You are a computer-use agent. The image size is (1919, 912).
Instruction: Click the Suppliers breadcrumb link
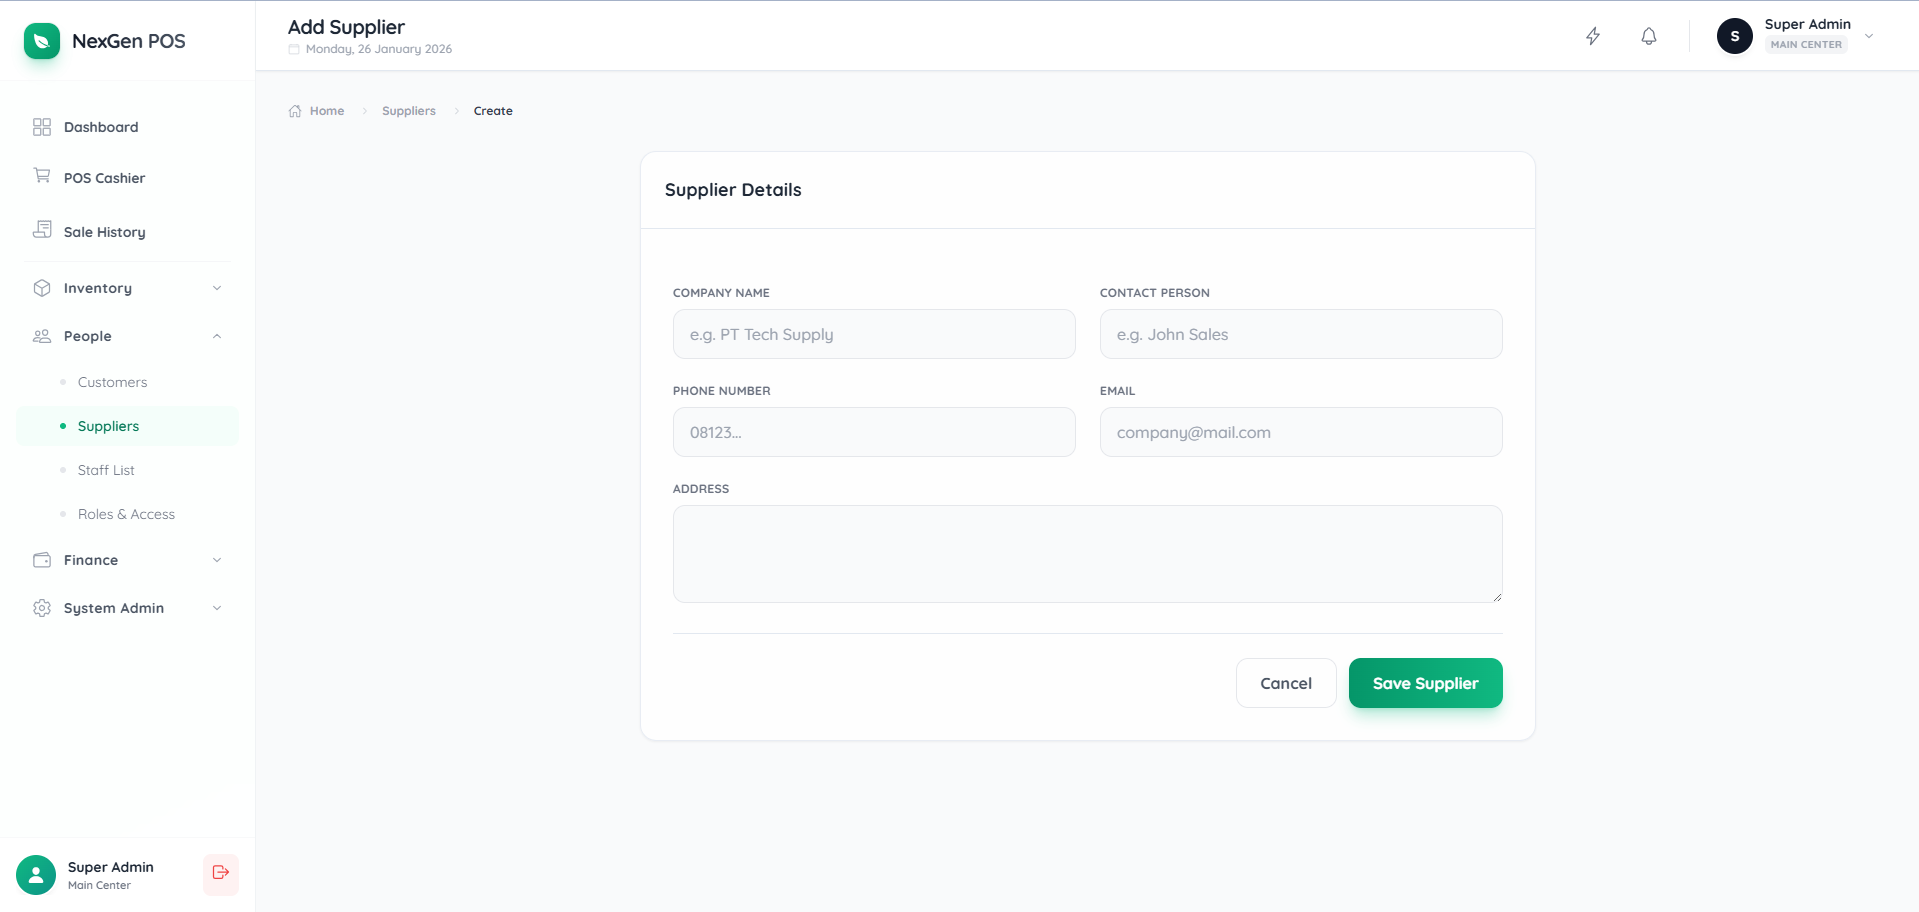coord(408,111)
